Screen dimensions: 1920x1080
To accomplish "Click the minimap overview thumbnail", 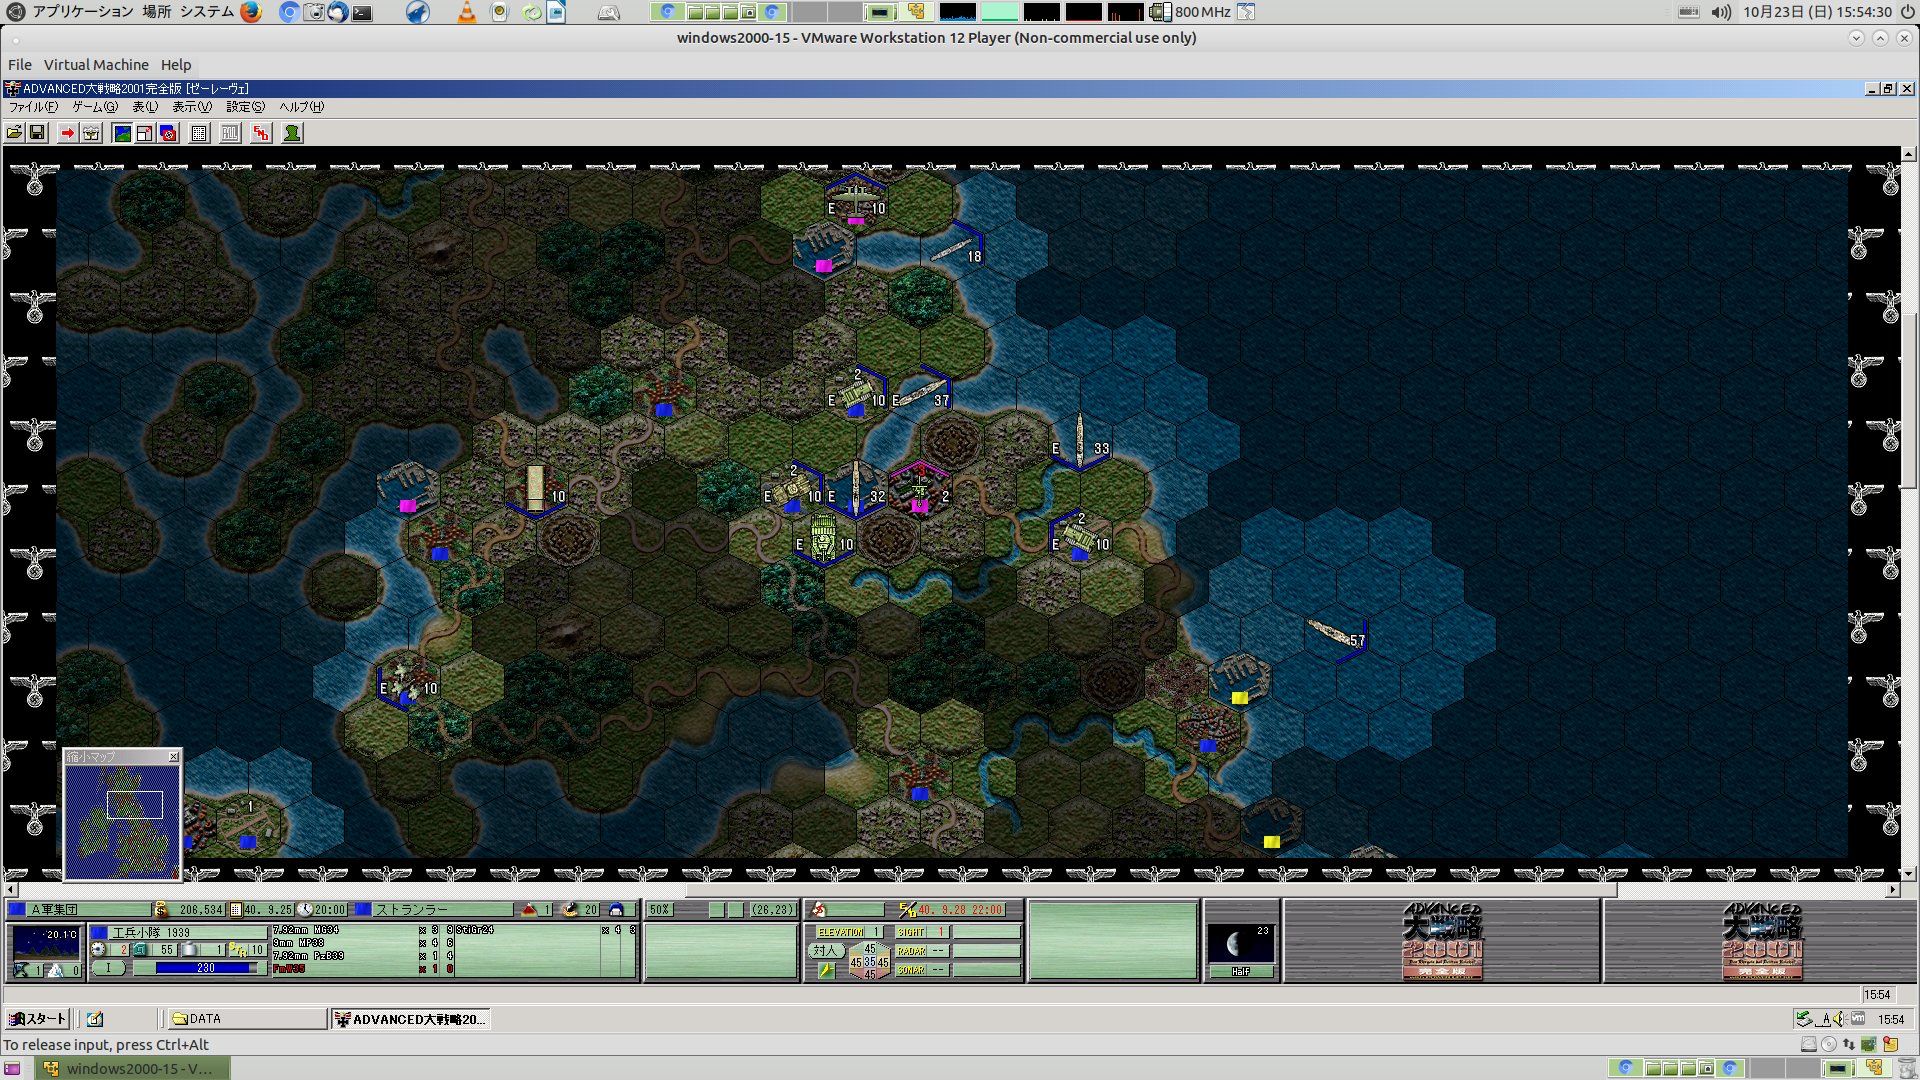I will 122,822.
